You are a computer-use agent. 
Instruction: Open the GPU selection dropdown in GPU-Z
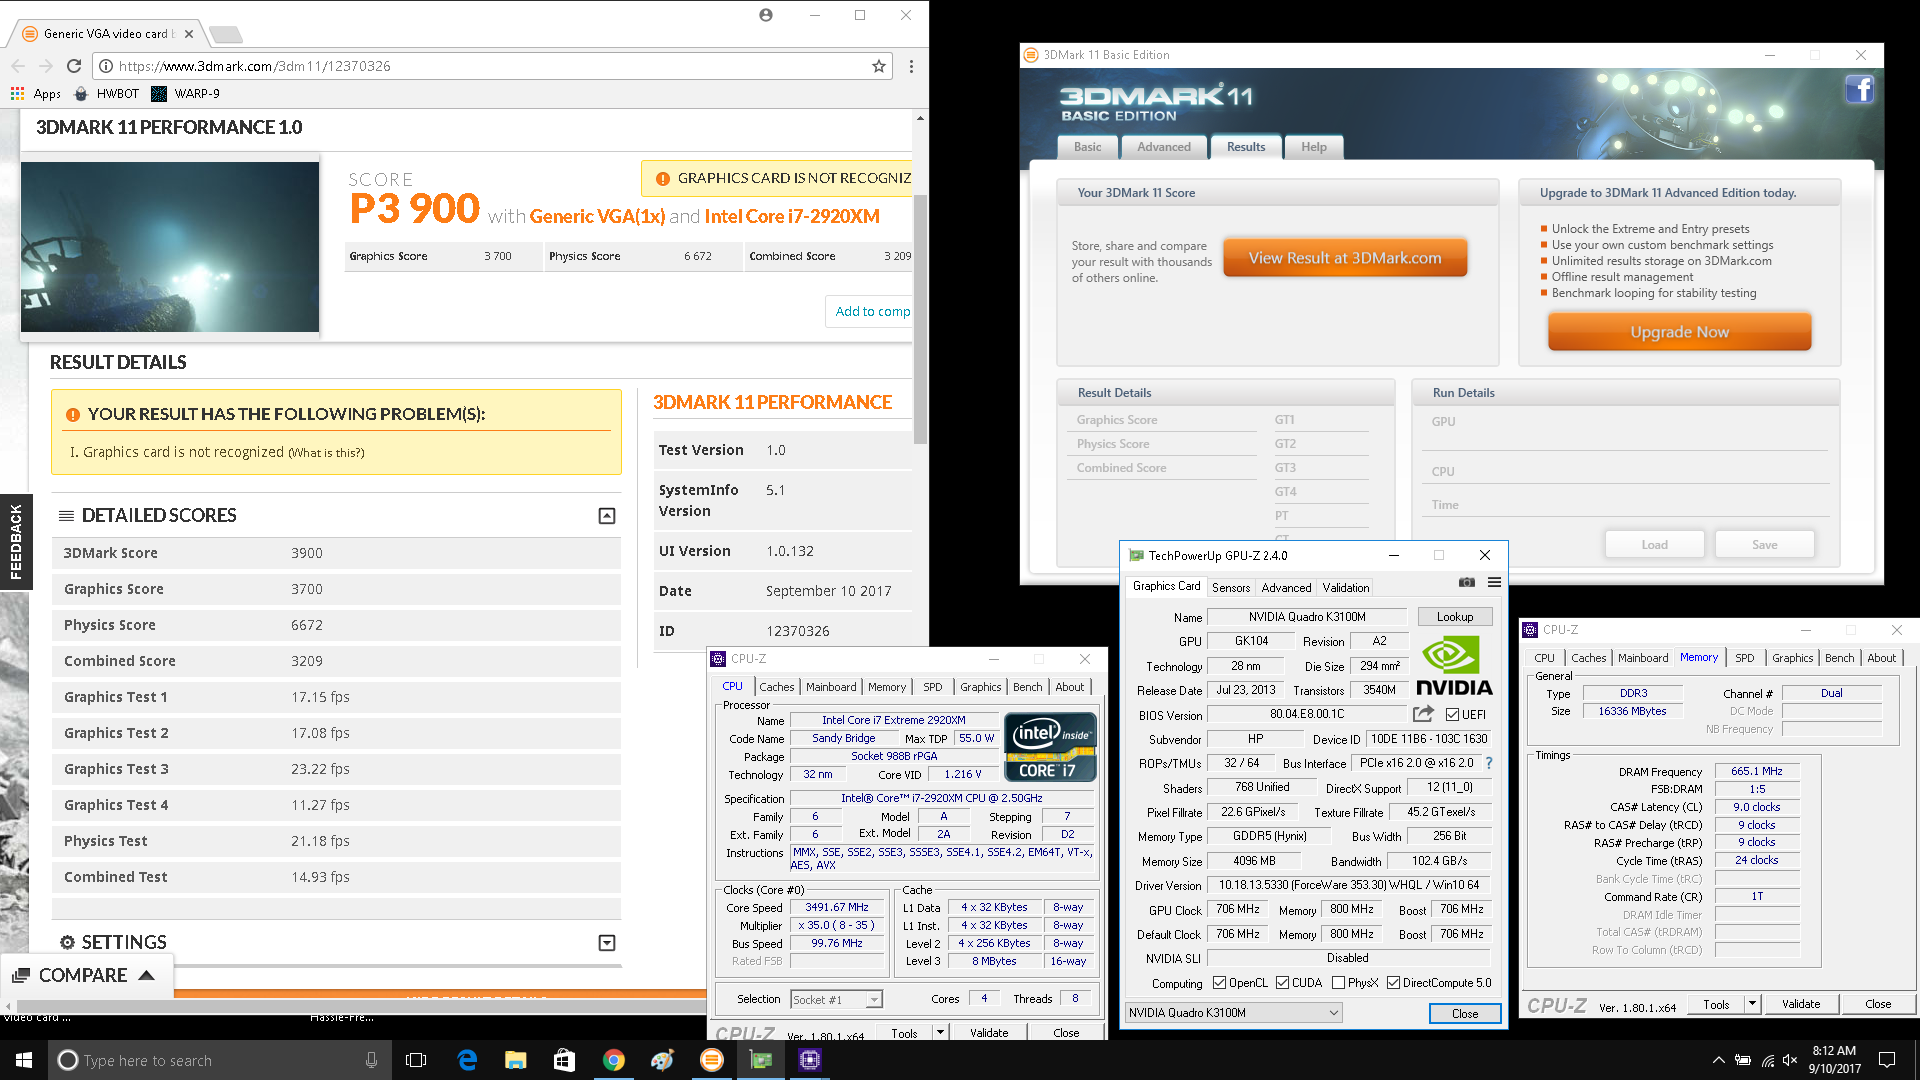(x=1234, y=1013)
